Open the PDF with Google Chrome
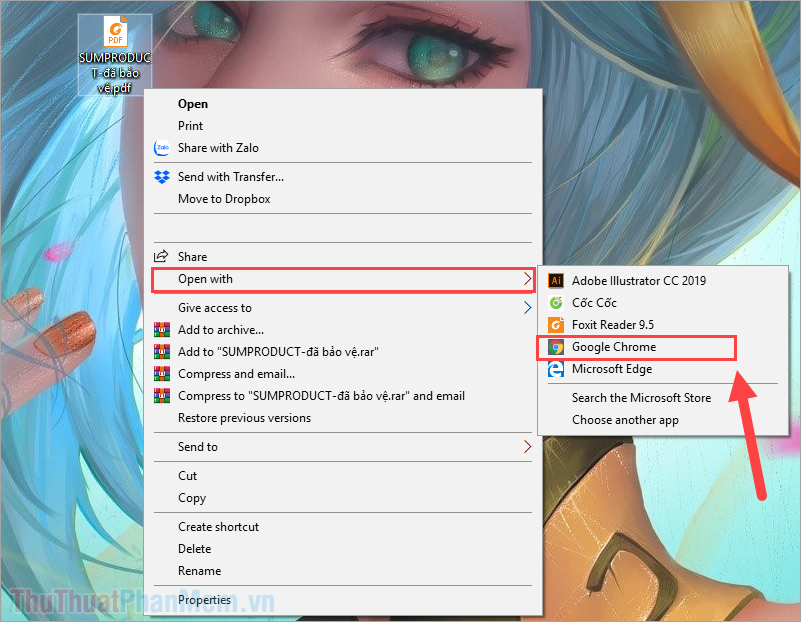 (x=663, y=347)
